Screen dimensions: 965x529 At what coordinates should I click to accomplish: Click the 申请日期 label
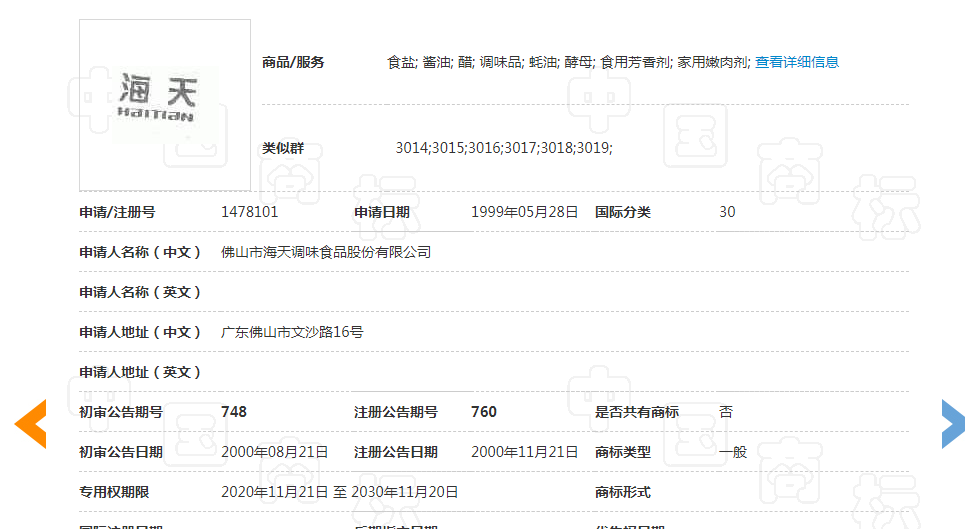tap(382, 212)
